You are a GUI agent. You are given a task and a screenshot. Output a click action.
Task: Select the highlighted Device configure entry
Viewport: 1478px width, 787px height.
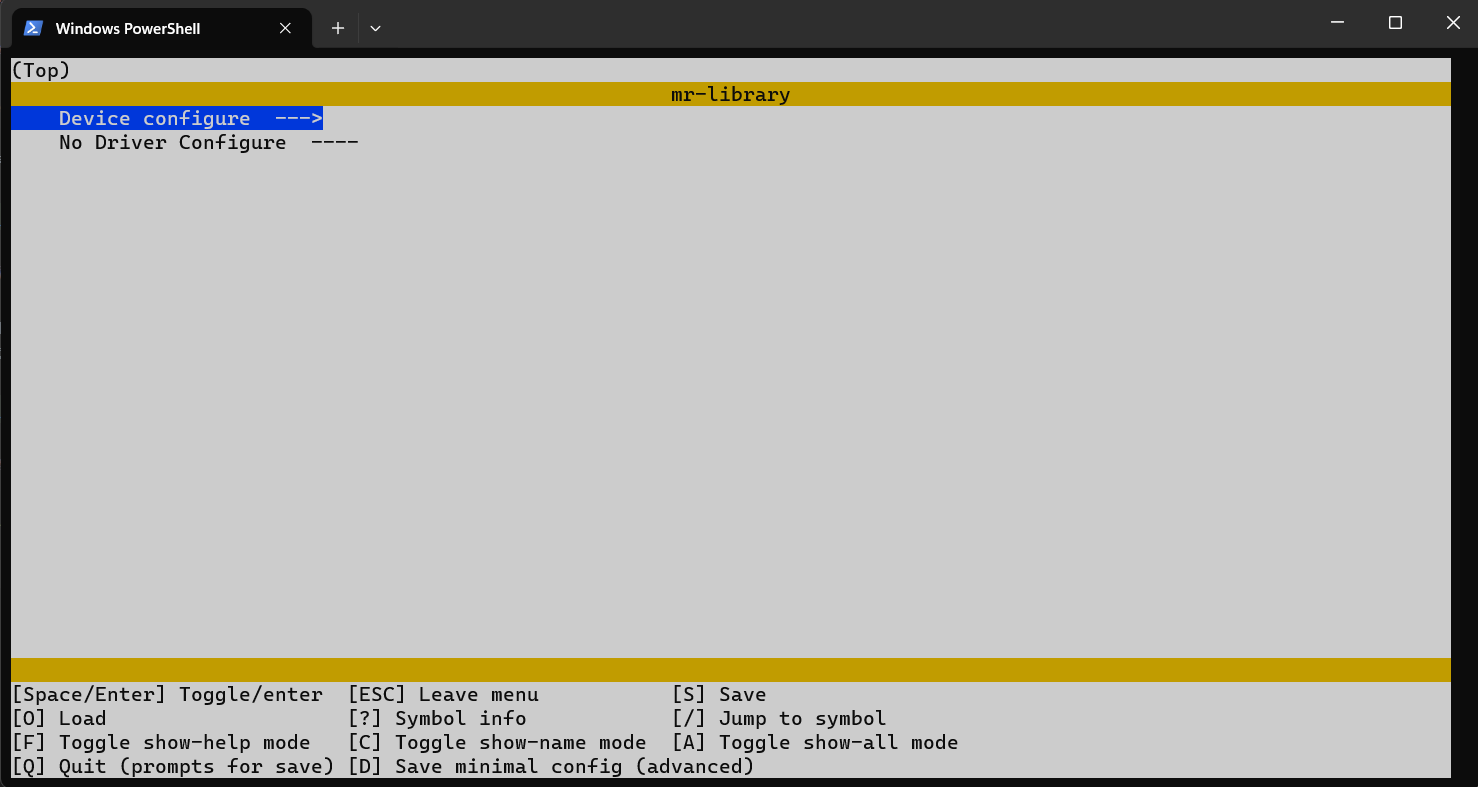pos(155,118)
